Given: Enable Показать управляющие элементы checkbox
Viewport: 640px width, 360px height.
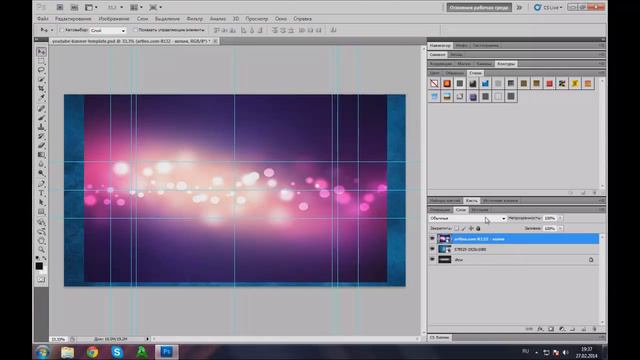Looking at the screenshot, I should tap(135, 30).
